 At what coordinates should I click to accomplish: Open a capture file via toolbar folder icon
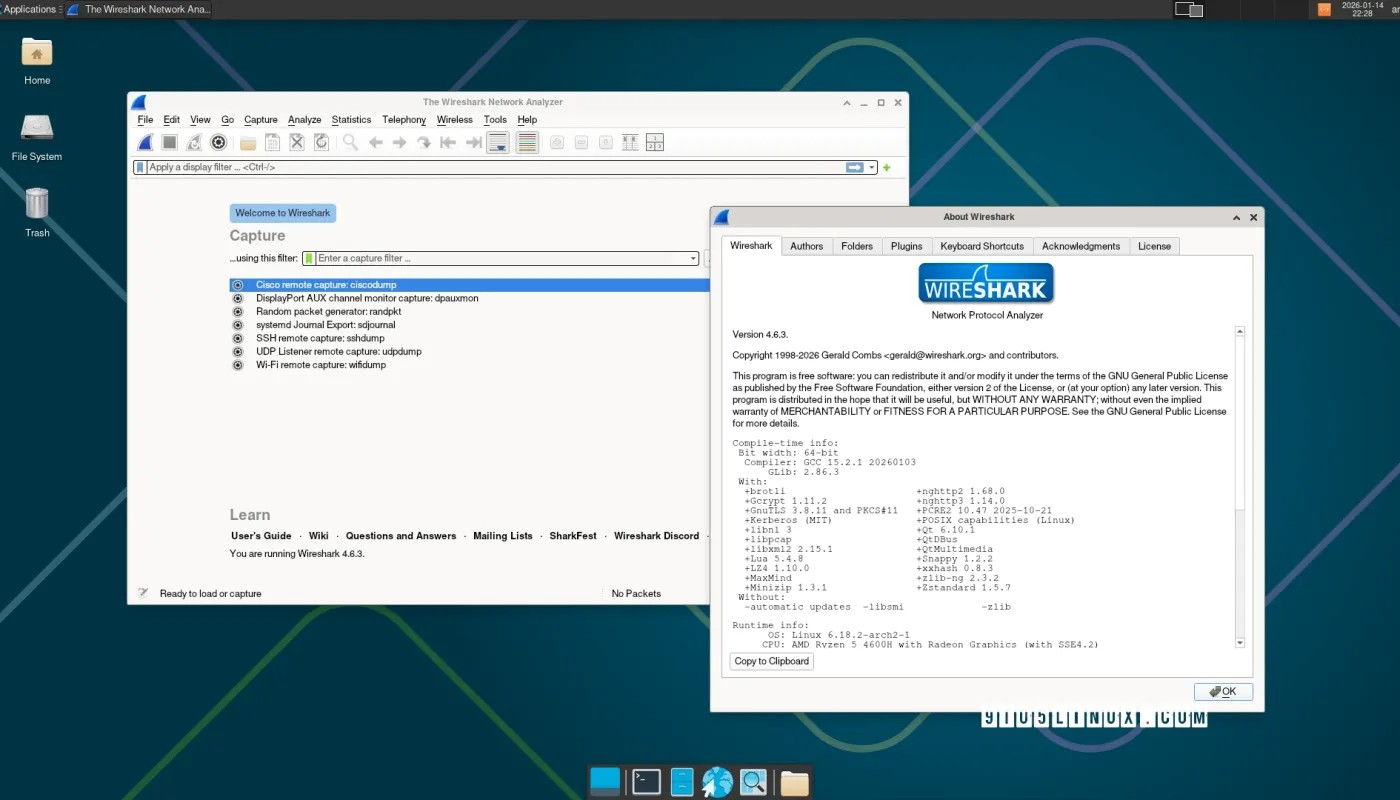click(247, 142)
